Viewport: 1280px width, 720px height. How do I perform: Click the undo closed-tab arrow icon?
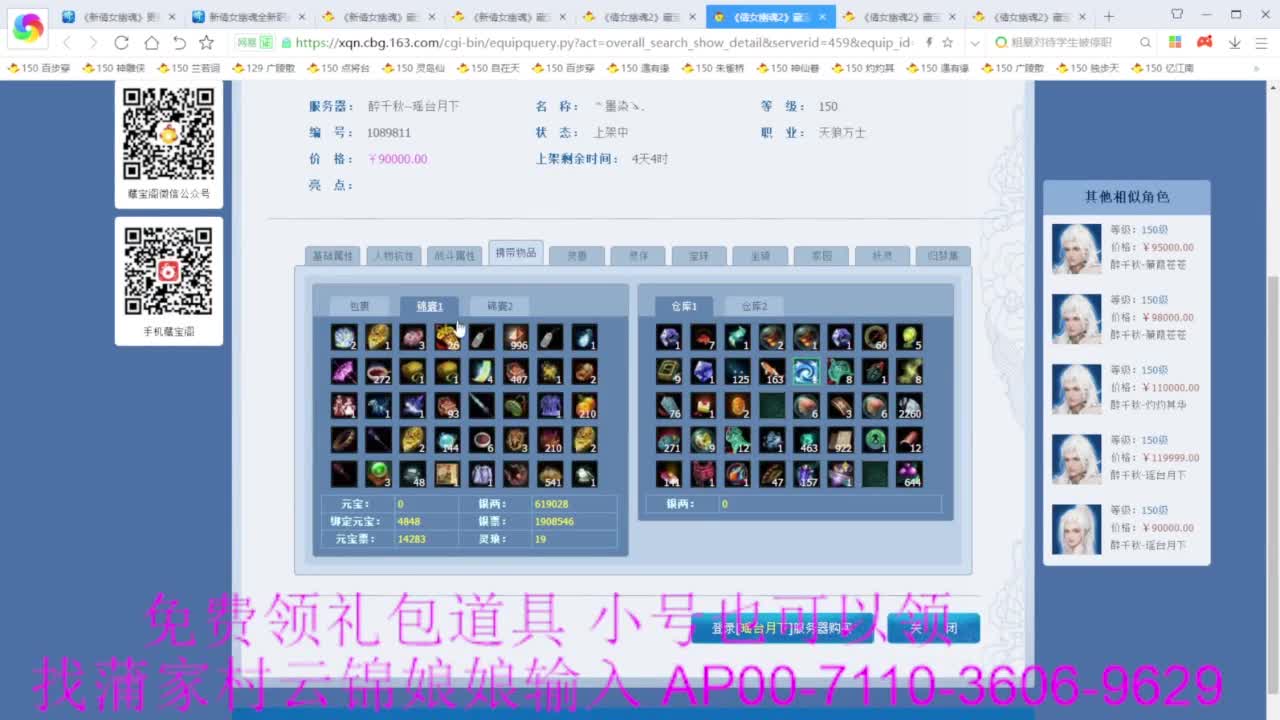pyautogui.click(x=179, y=43)
